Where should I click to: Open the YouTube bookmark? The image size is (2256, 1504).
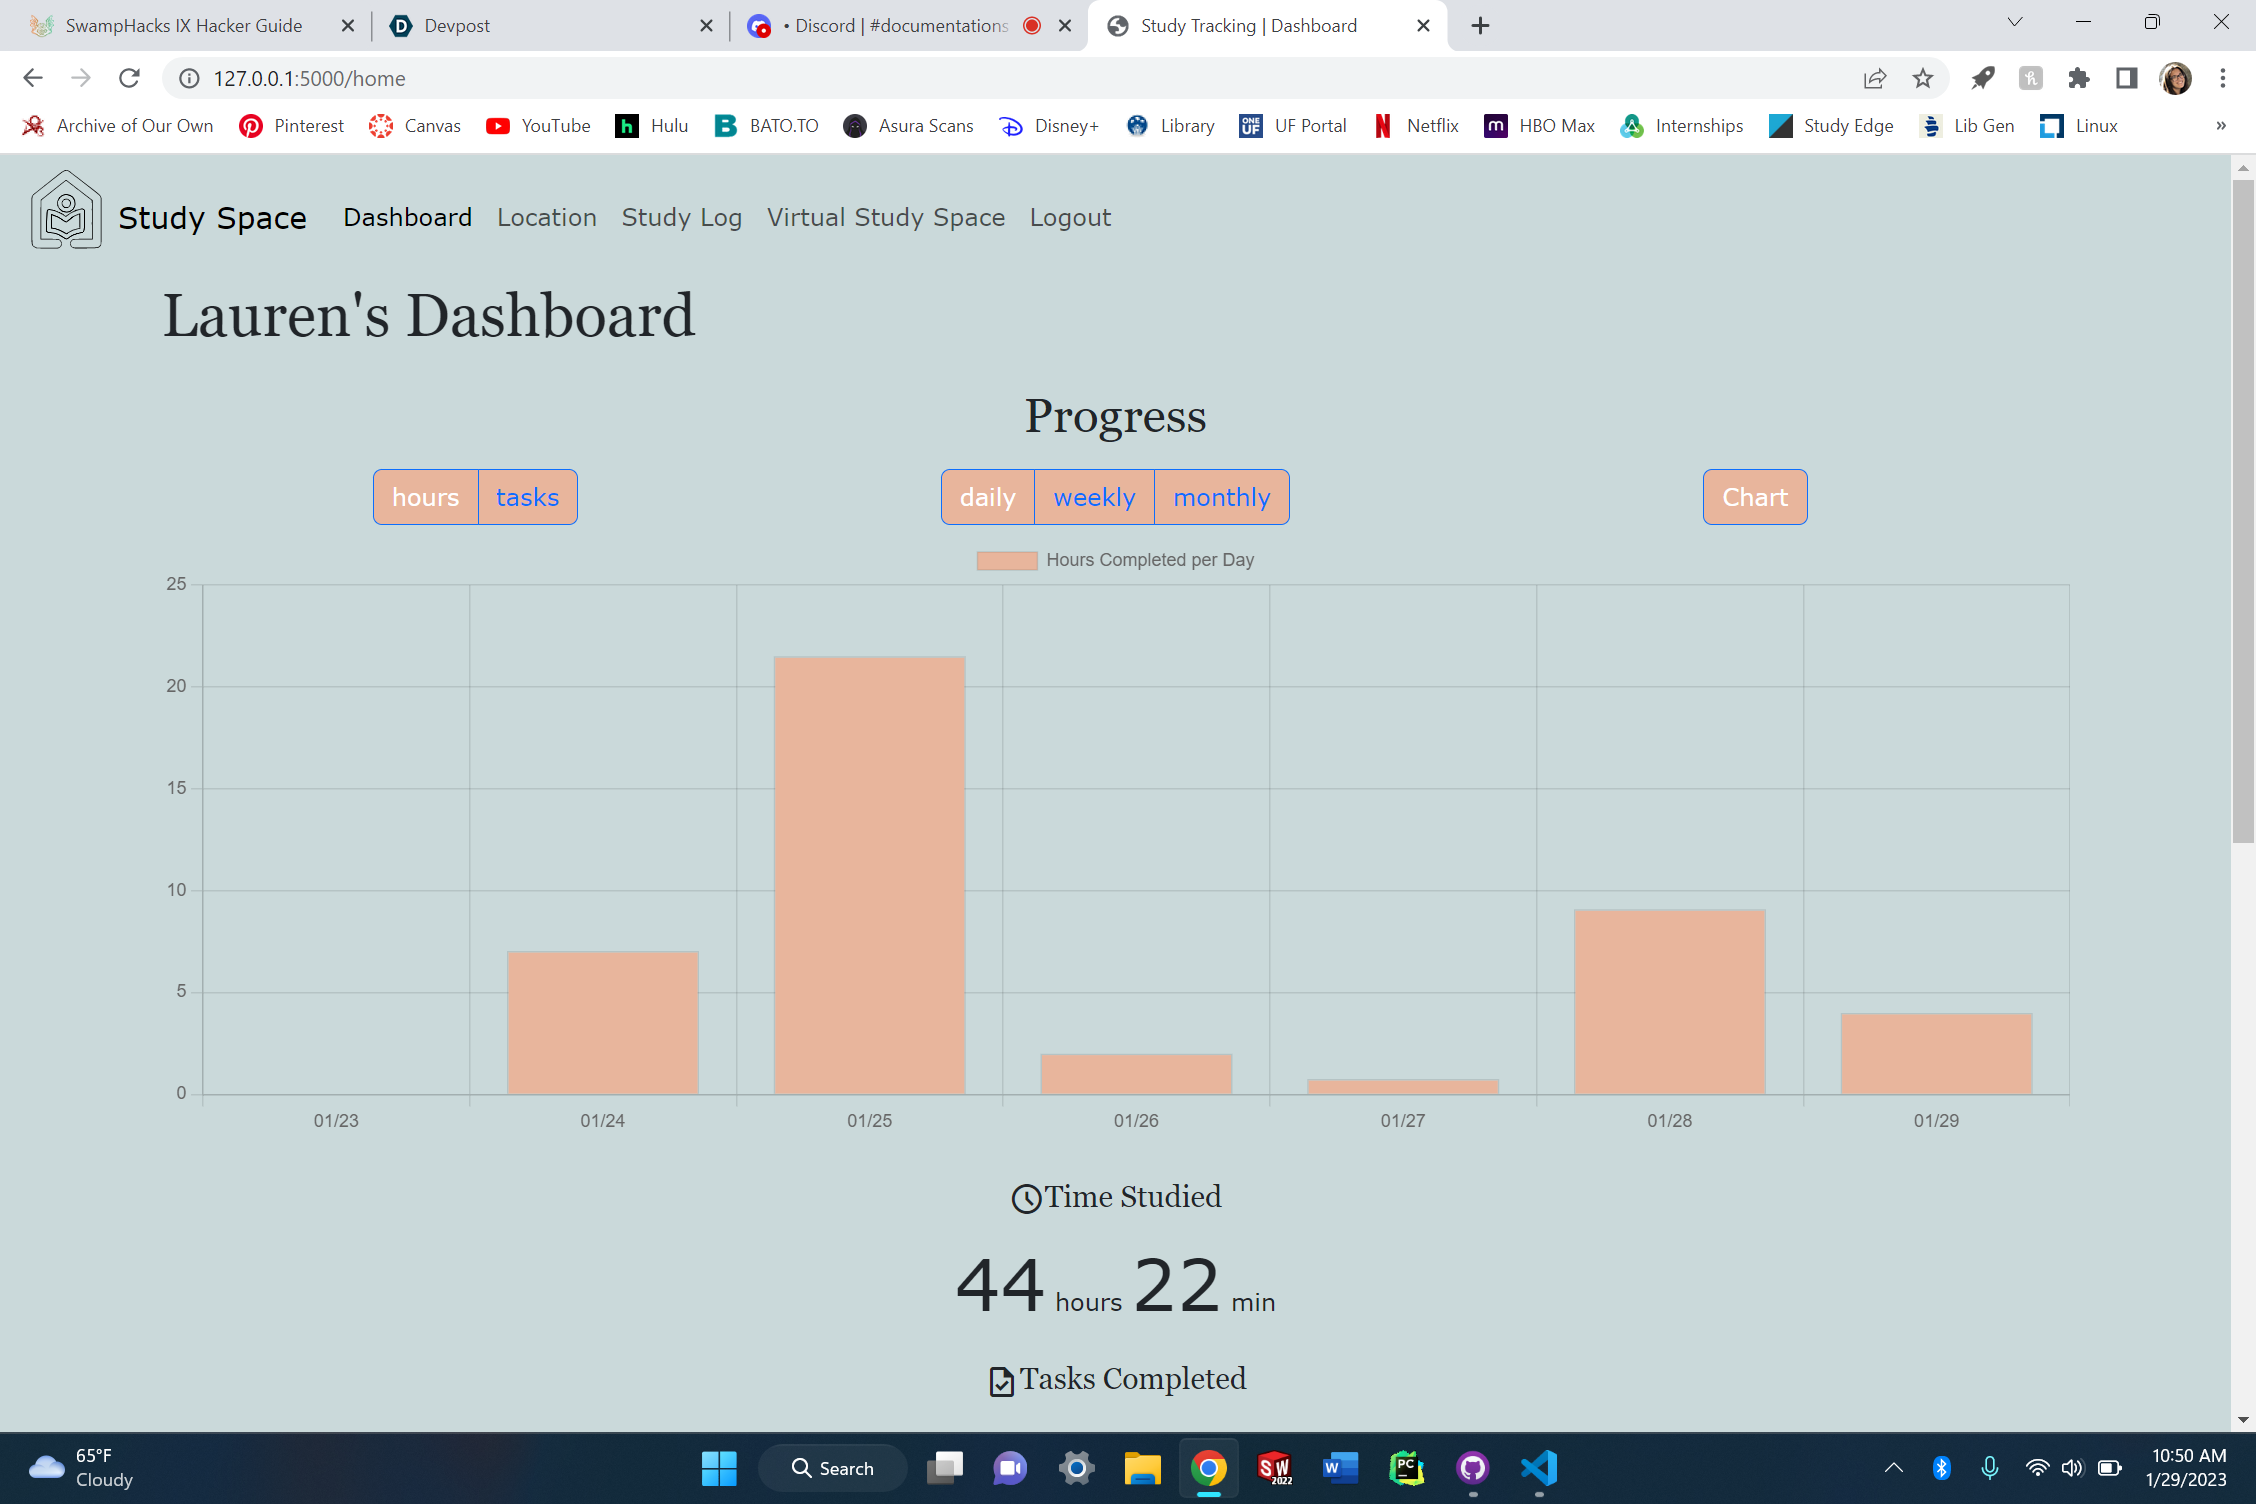538,126
